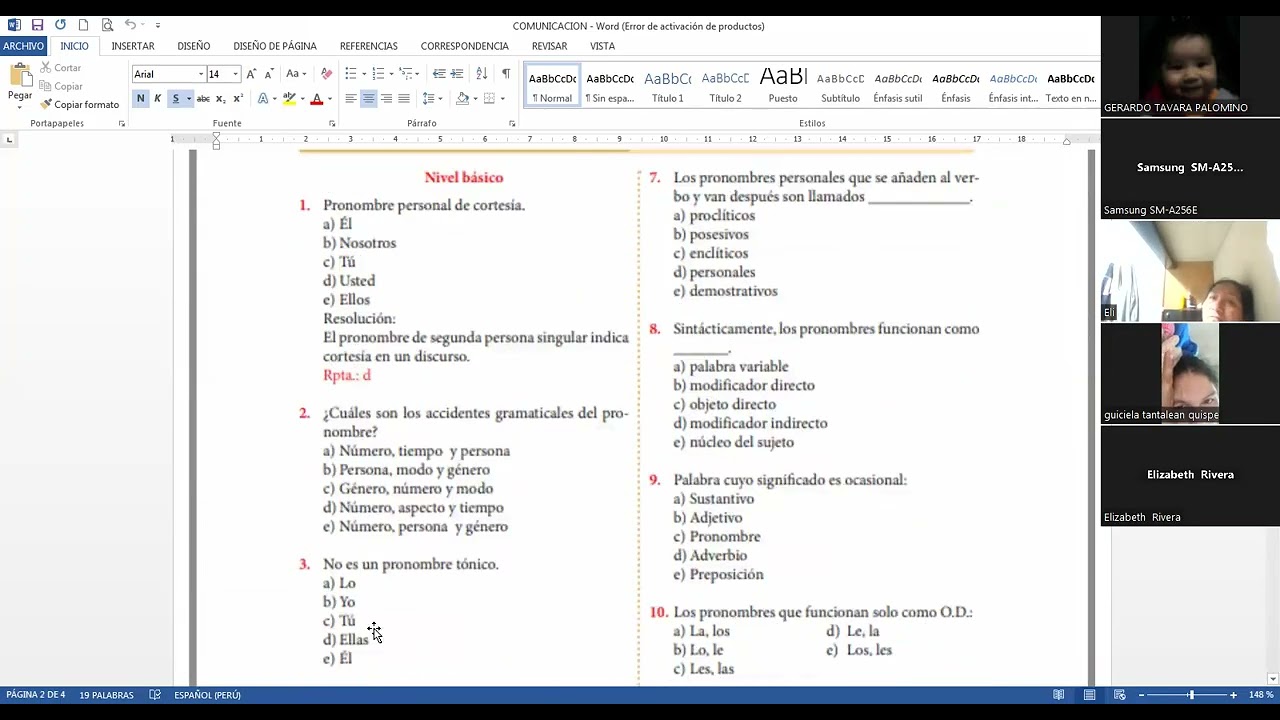Image resolution: width=1280 pixels, height=720 pixels.
Task: Click the zoom in plus button
Action: (x=1233, y=695)
